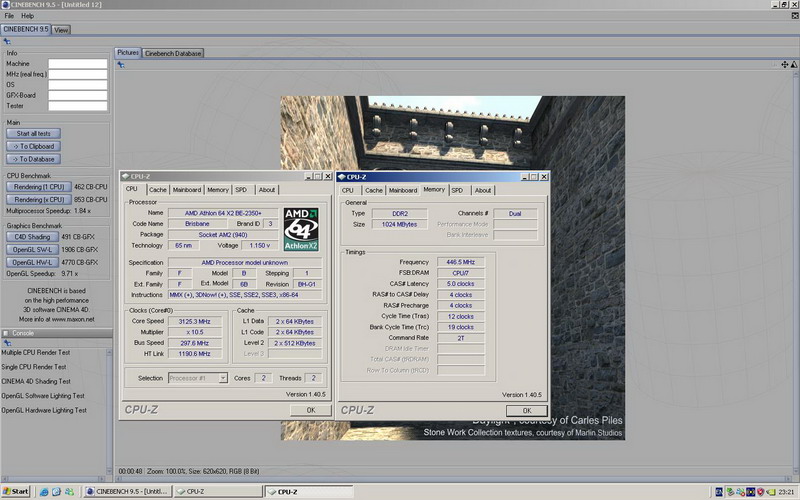
Task: Click the Tester input field
Action: (x=78, y=106)
